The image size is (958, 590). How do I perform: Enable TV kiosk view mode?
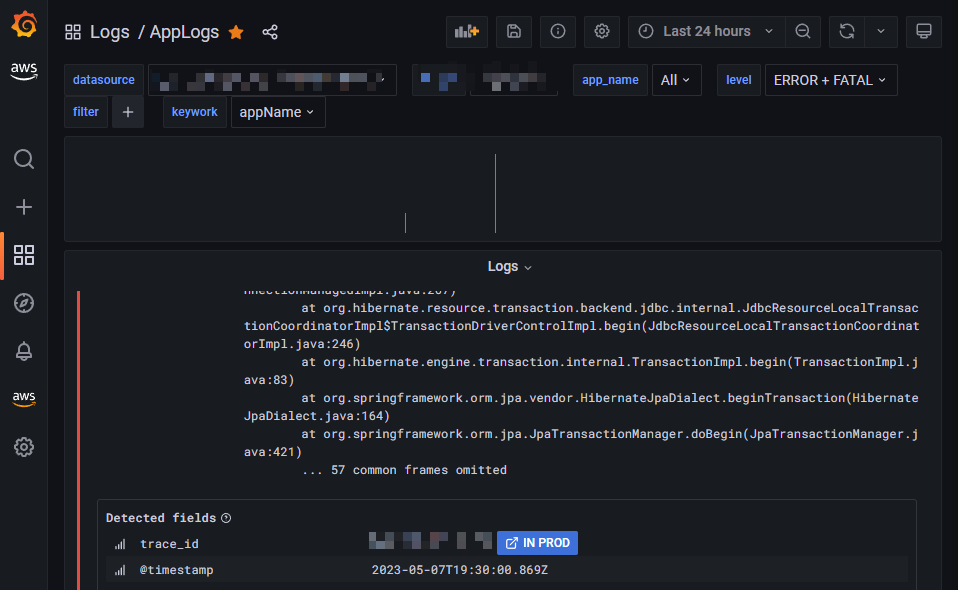coord(923,31)
